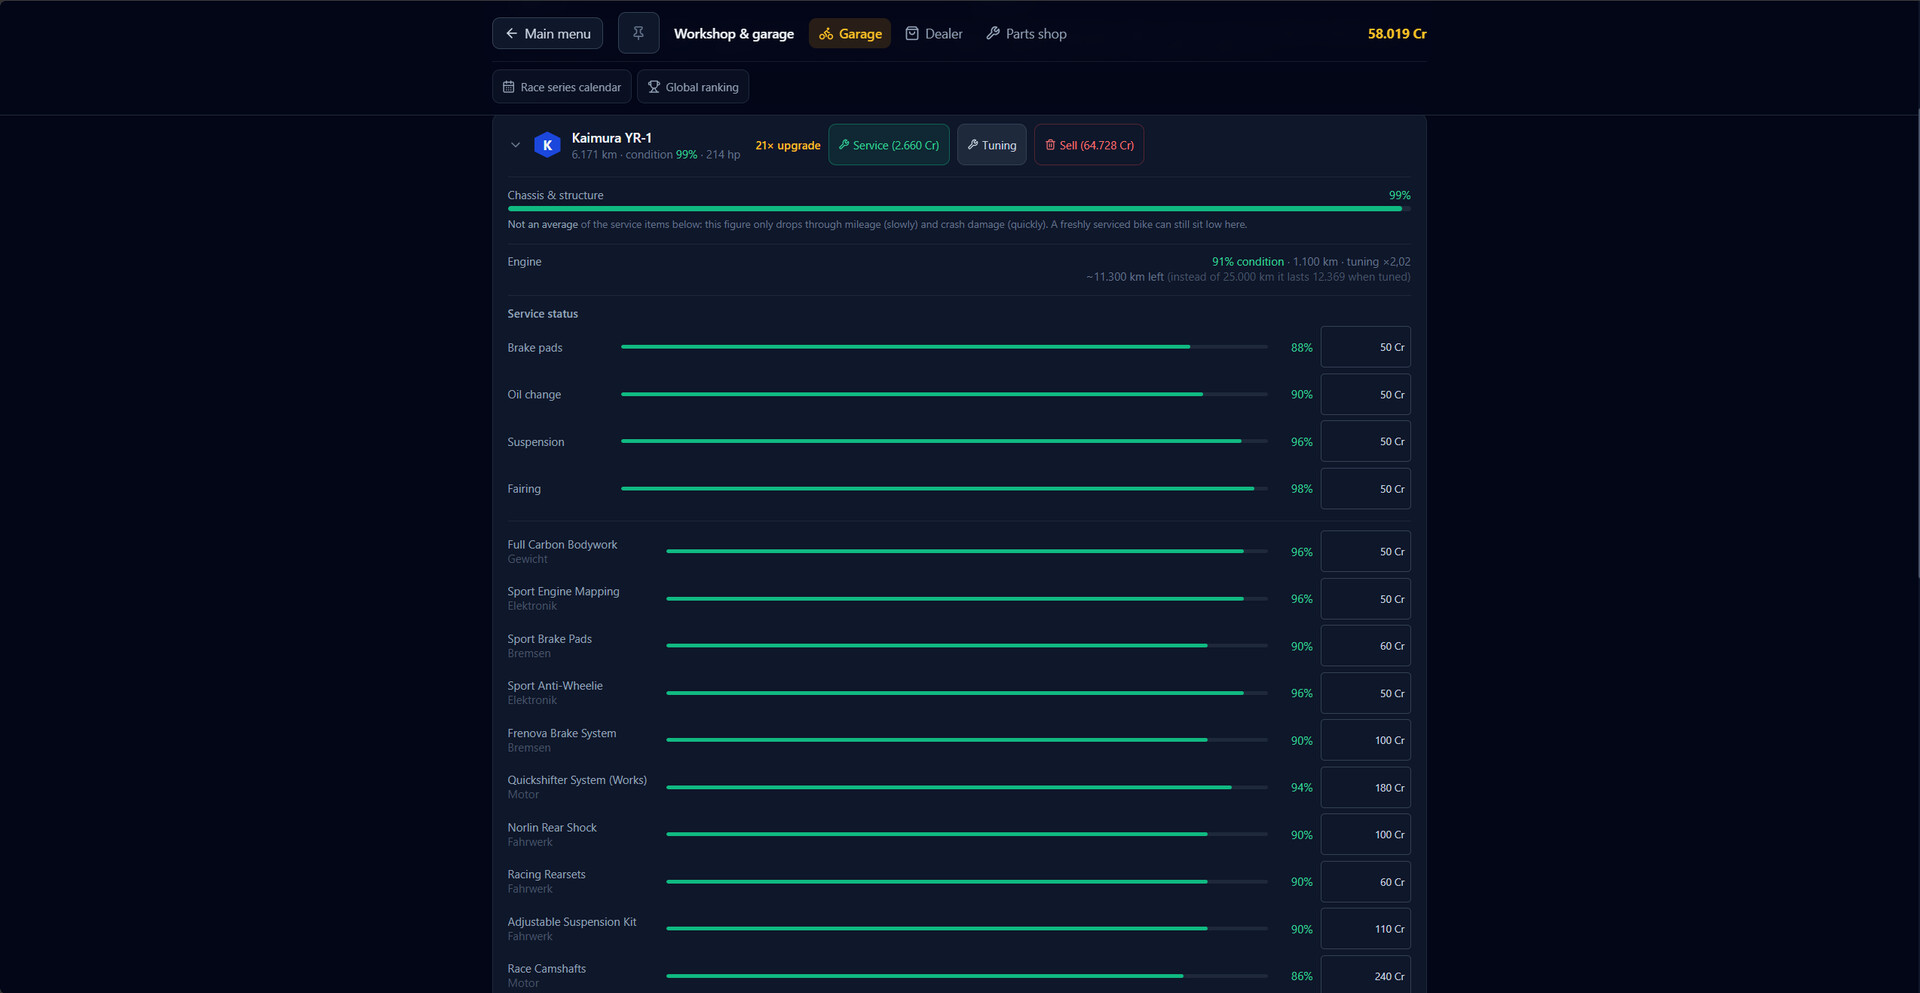Click the pin icon button
Screen dimensions: 1920x993
[x=638, y=33]
